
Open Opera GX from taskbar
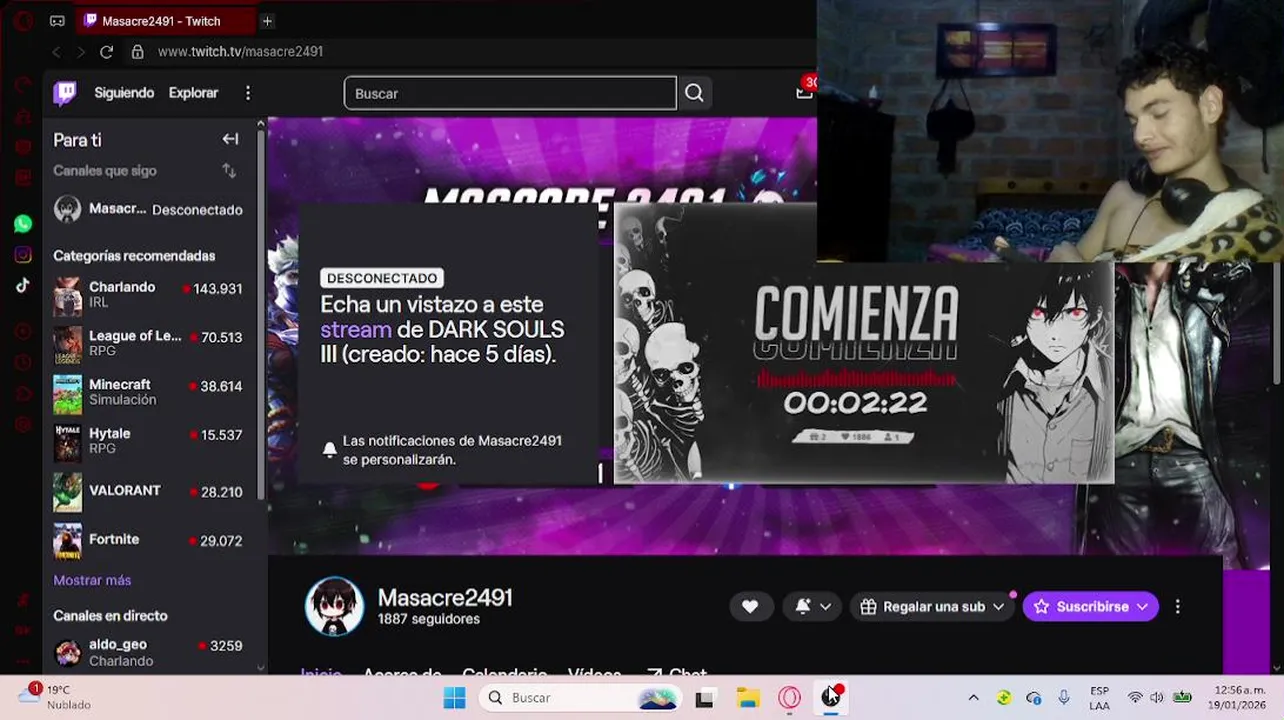tap(790, 698)
